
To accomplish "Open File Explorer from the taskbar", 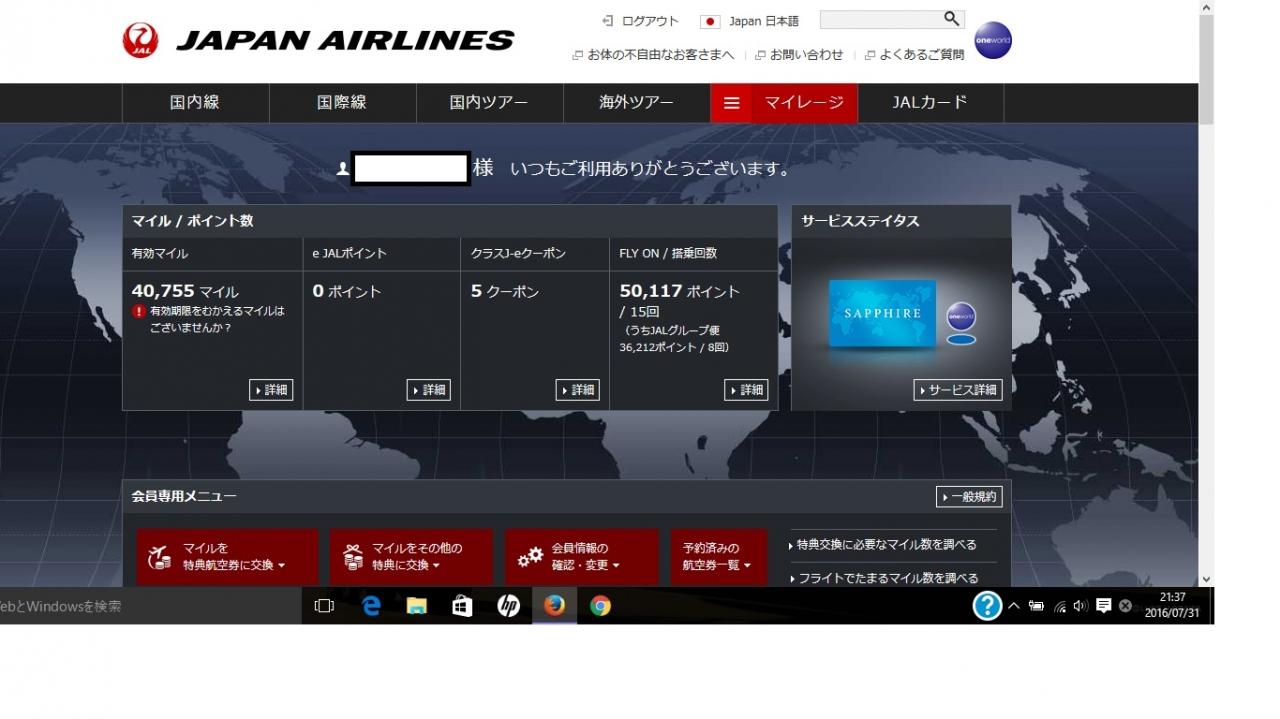I will tap(417, 606).
